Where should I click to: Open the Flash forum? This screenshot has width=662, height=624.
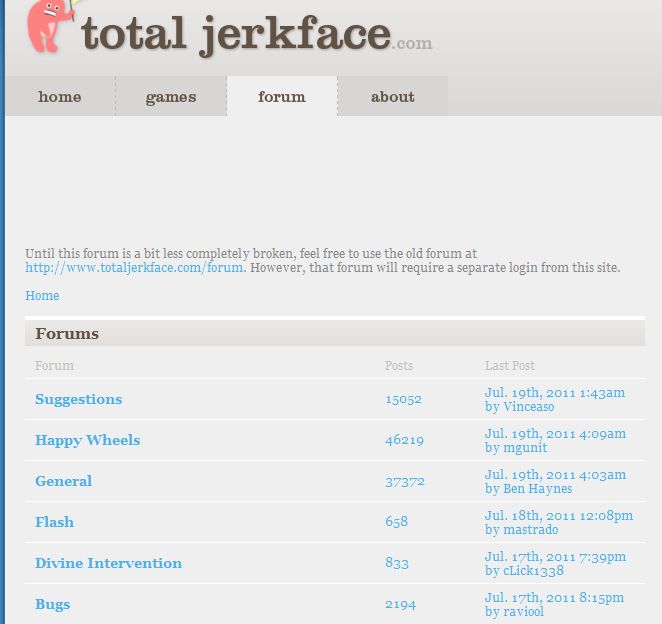pos(54,522)
